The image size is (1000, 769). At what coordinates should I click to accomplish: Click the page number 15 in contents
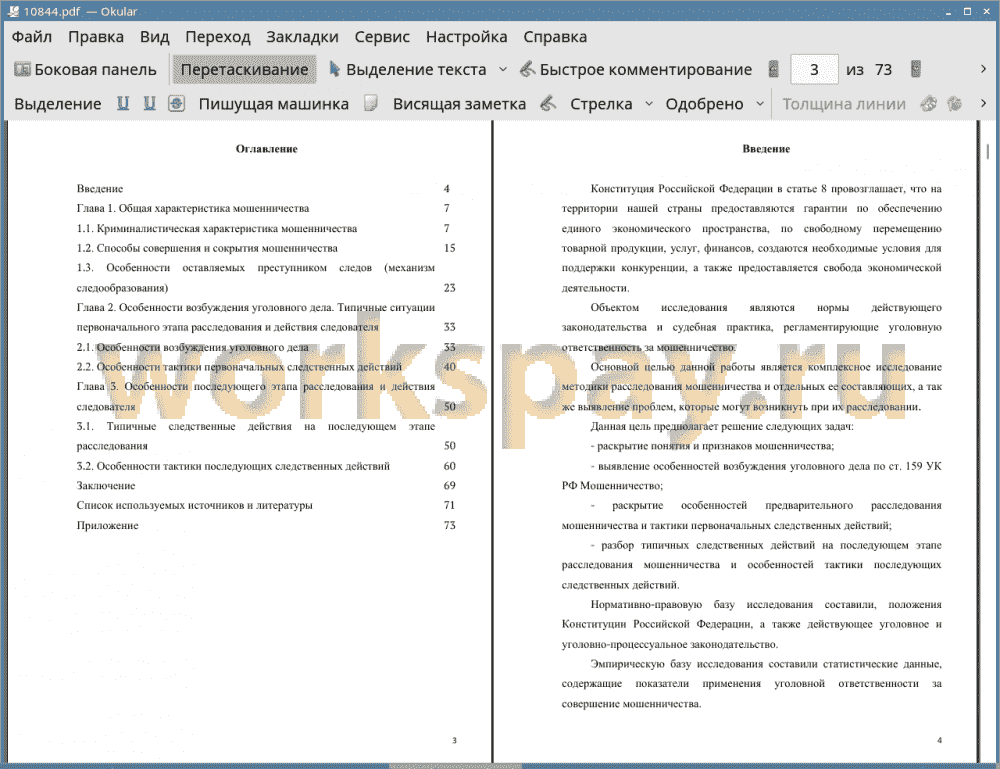[x=450, y=248]
